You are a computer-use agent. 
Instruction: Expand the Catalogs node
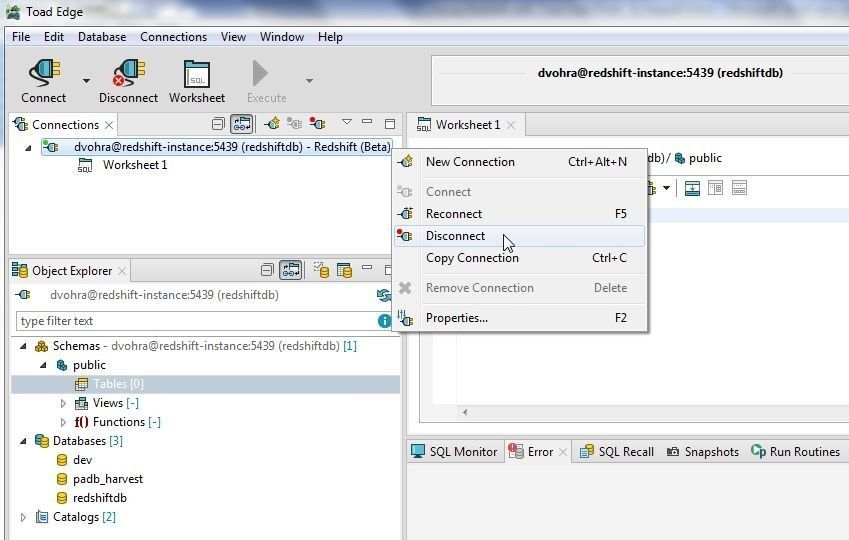pyautogui.click(x=23, y=518)
